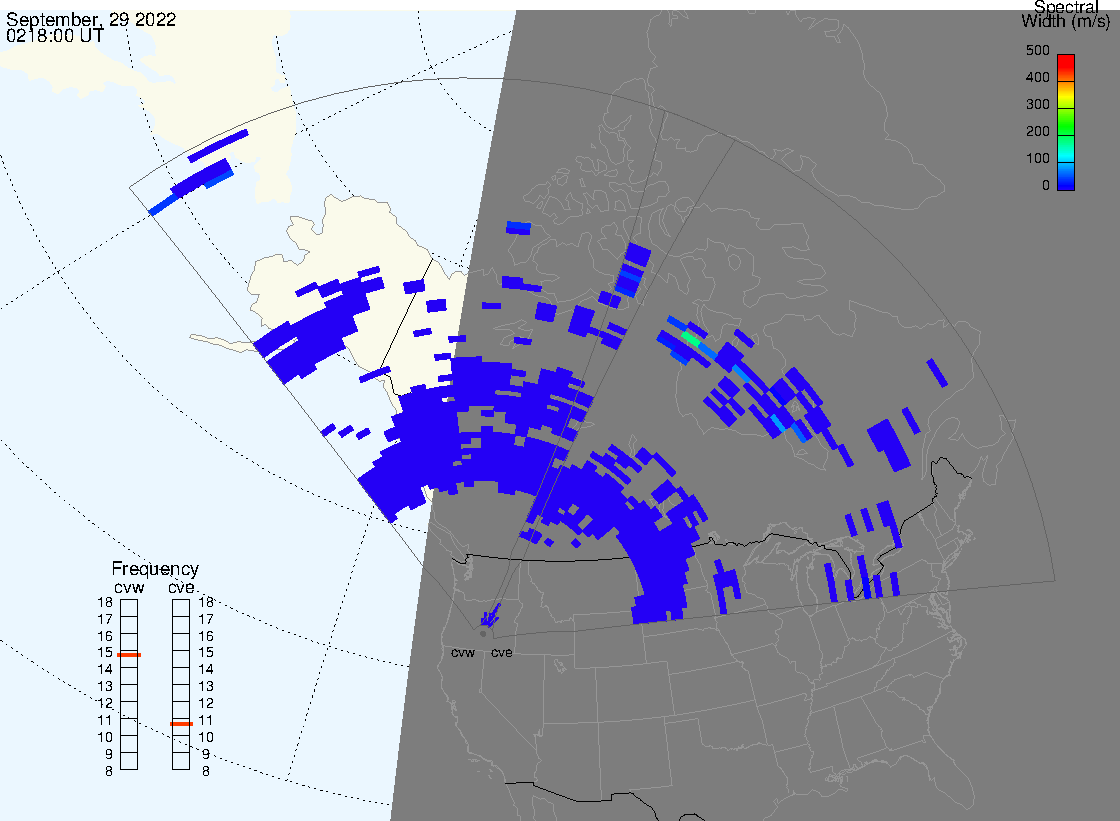Click the cvw frequency column label
The height and width of the screenshot is (821, 1120).
(129, 587)
